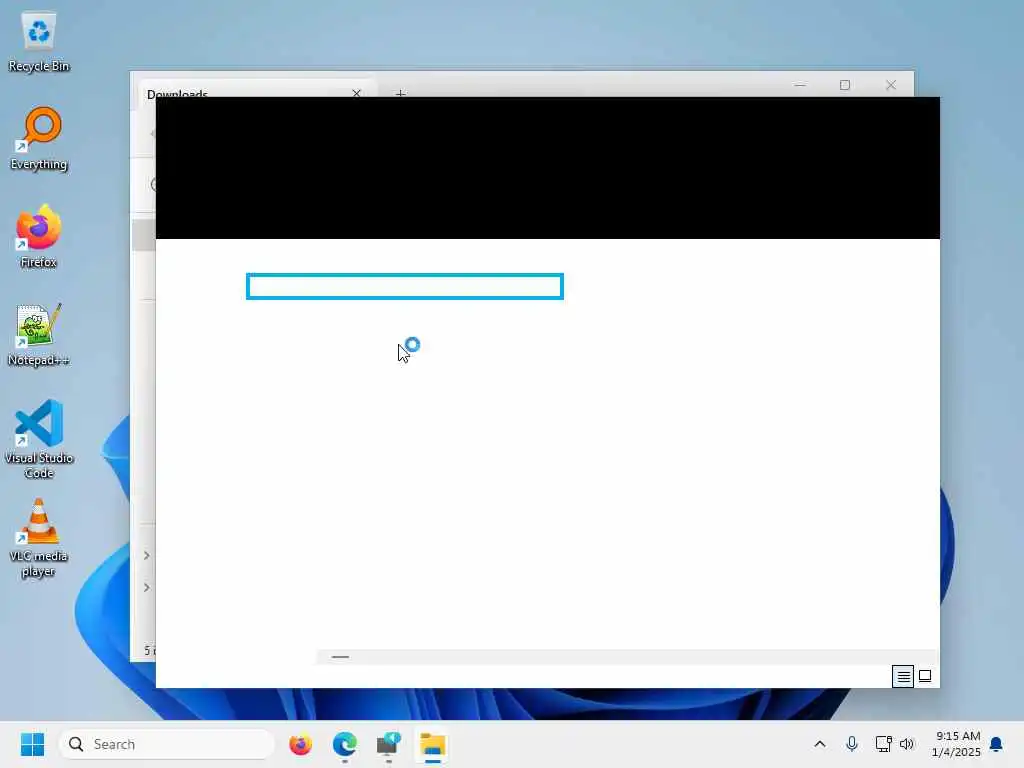This screenshot has height=768, width=1024.
Task: Open Firefox from the taskbar
Action: [300, 744]
